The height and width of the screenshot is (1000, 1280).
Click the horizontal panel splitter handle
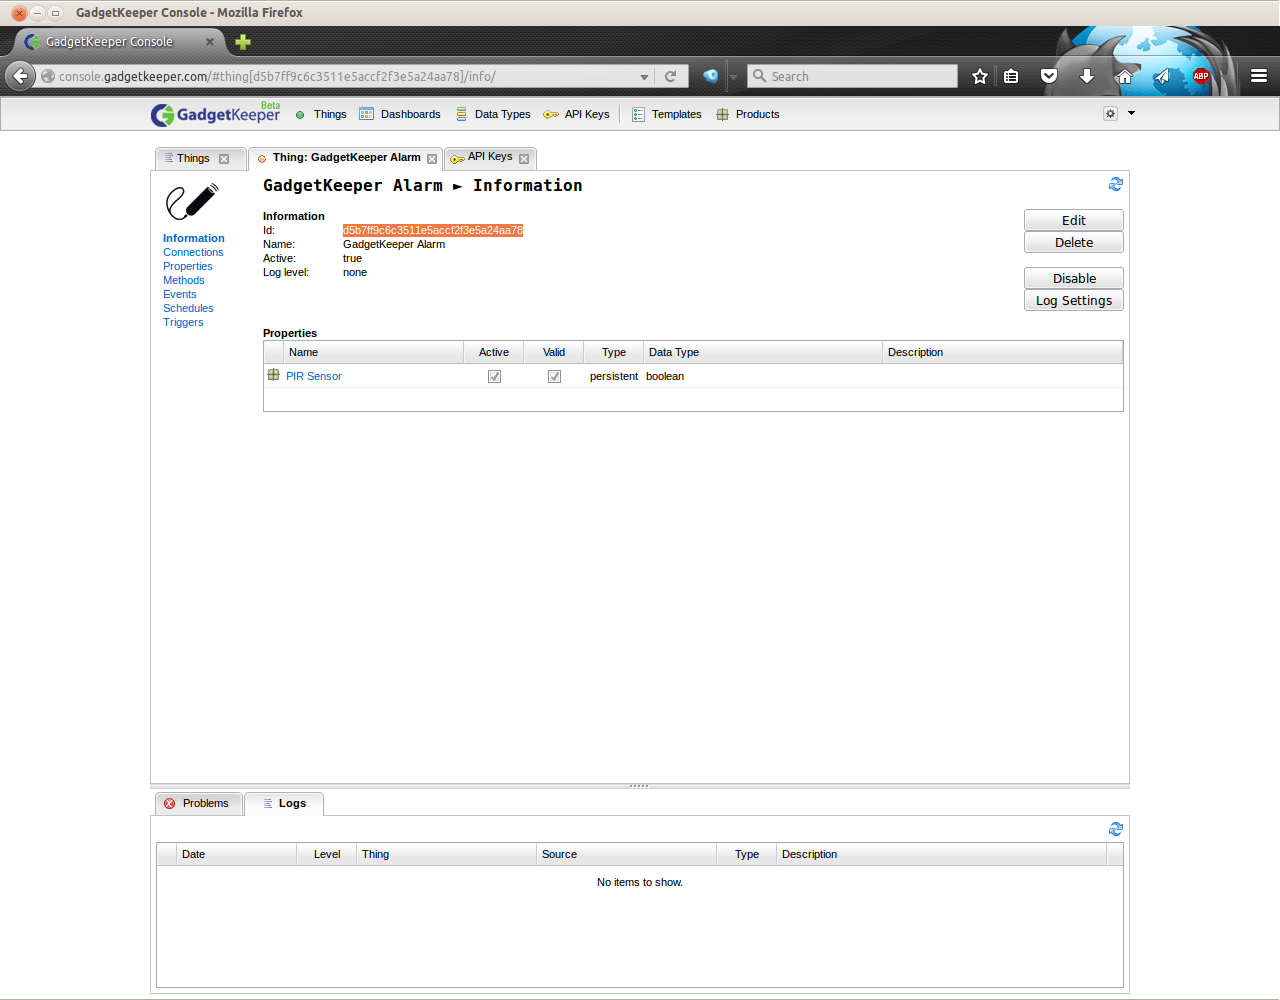click(640, 786)
